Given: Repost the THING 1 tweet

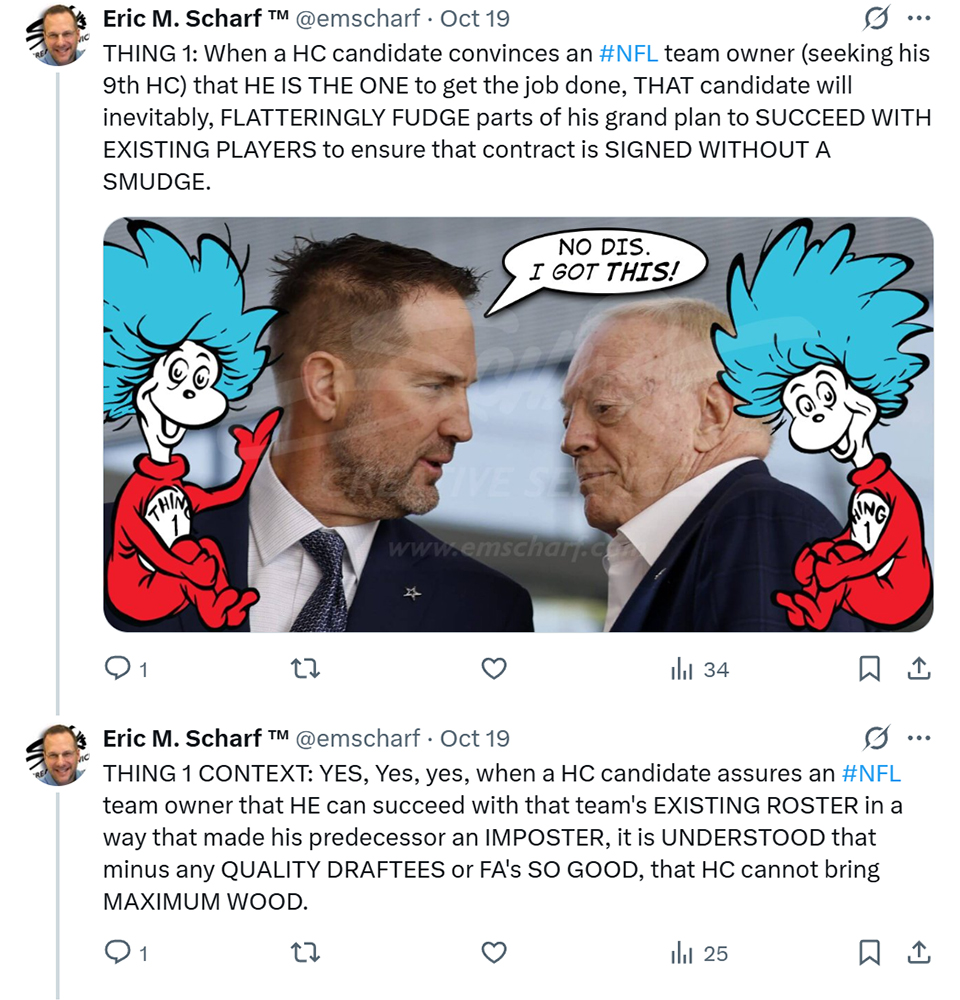Looking at the screenshot, I should coord(304,669).
